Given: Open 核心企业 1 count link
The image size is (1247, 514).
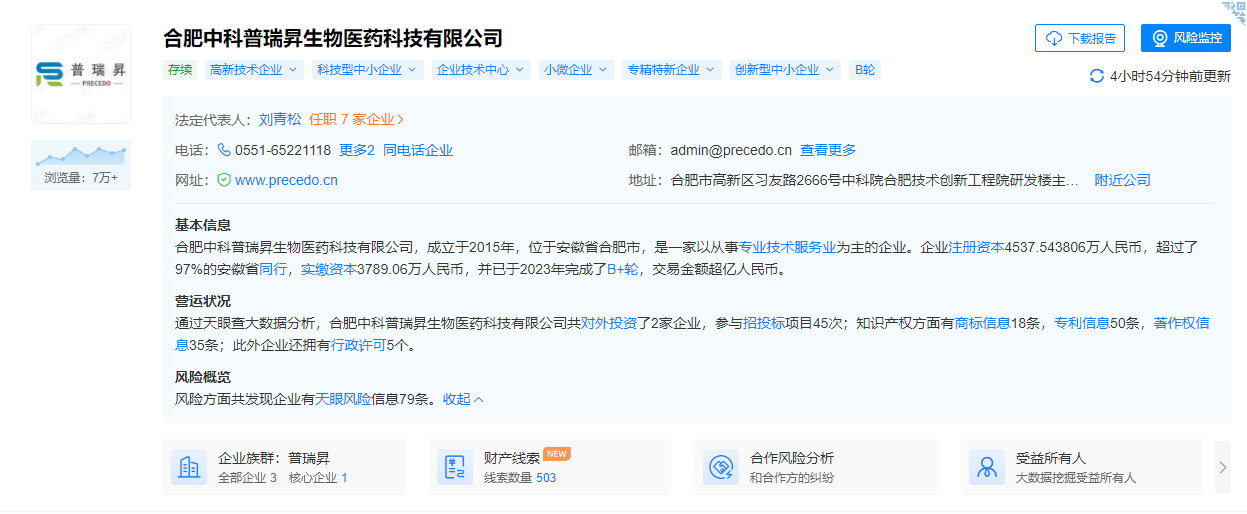Looking at the screenshot, I should point(318,478).
